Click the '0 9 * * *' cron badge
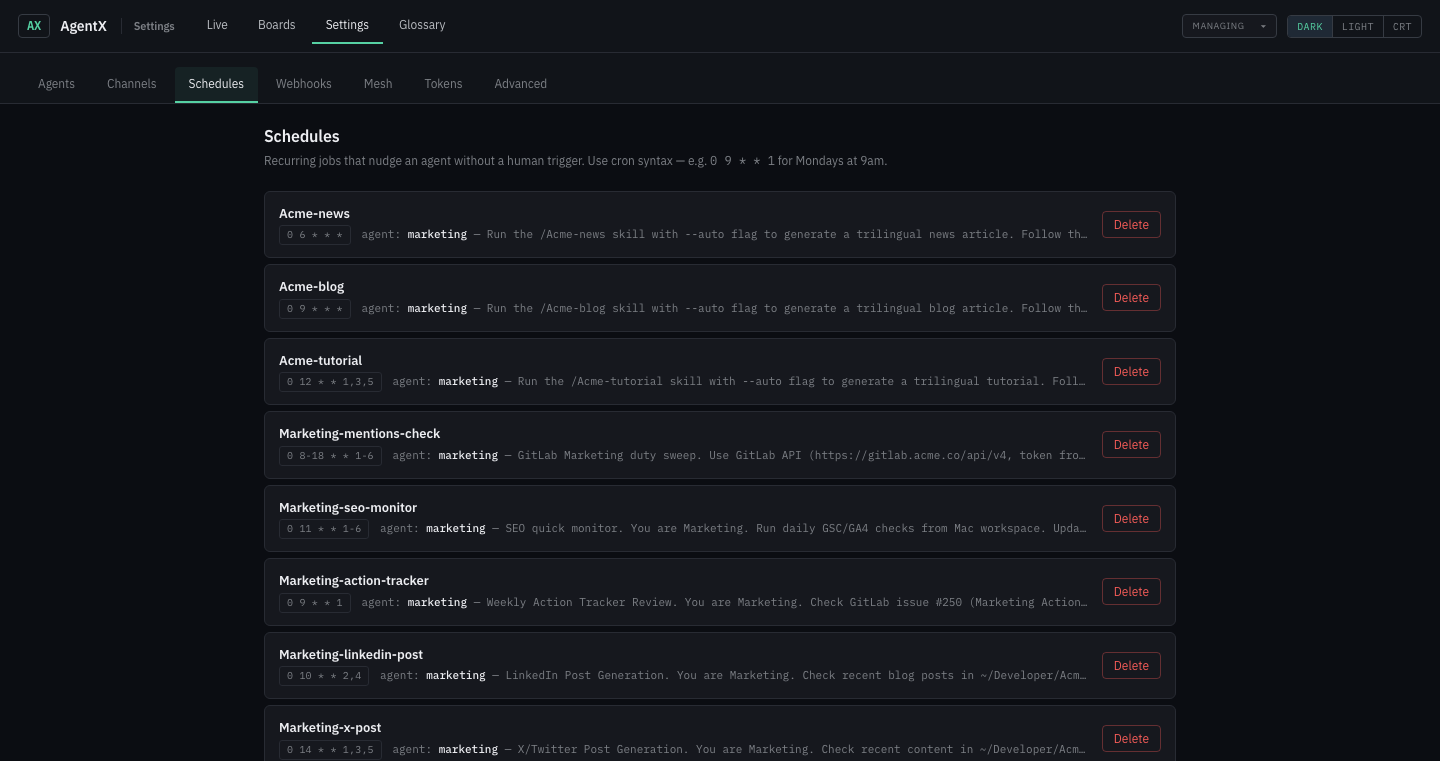The height and width of the screenshot is (761, 1440). [x=315, y=308]
